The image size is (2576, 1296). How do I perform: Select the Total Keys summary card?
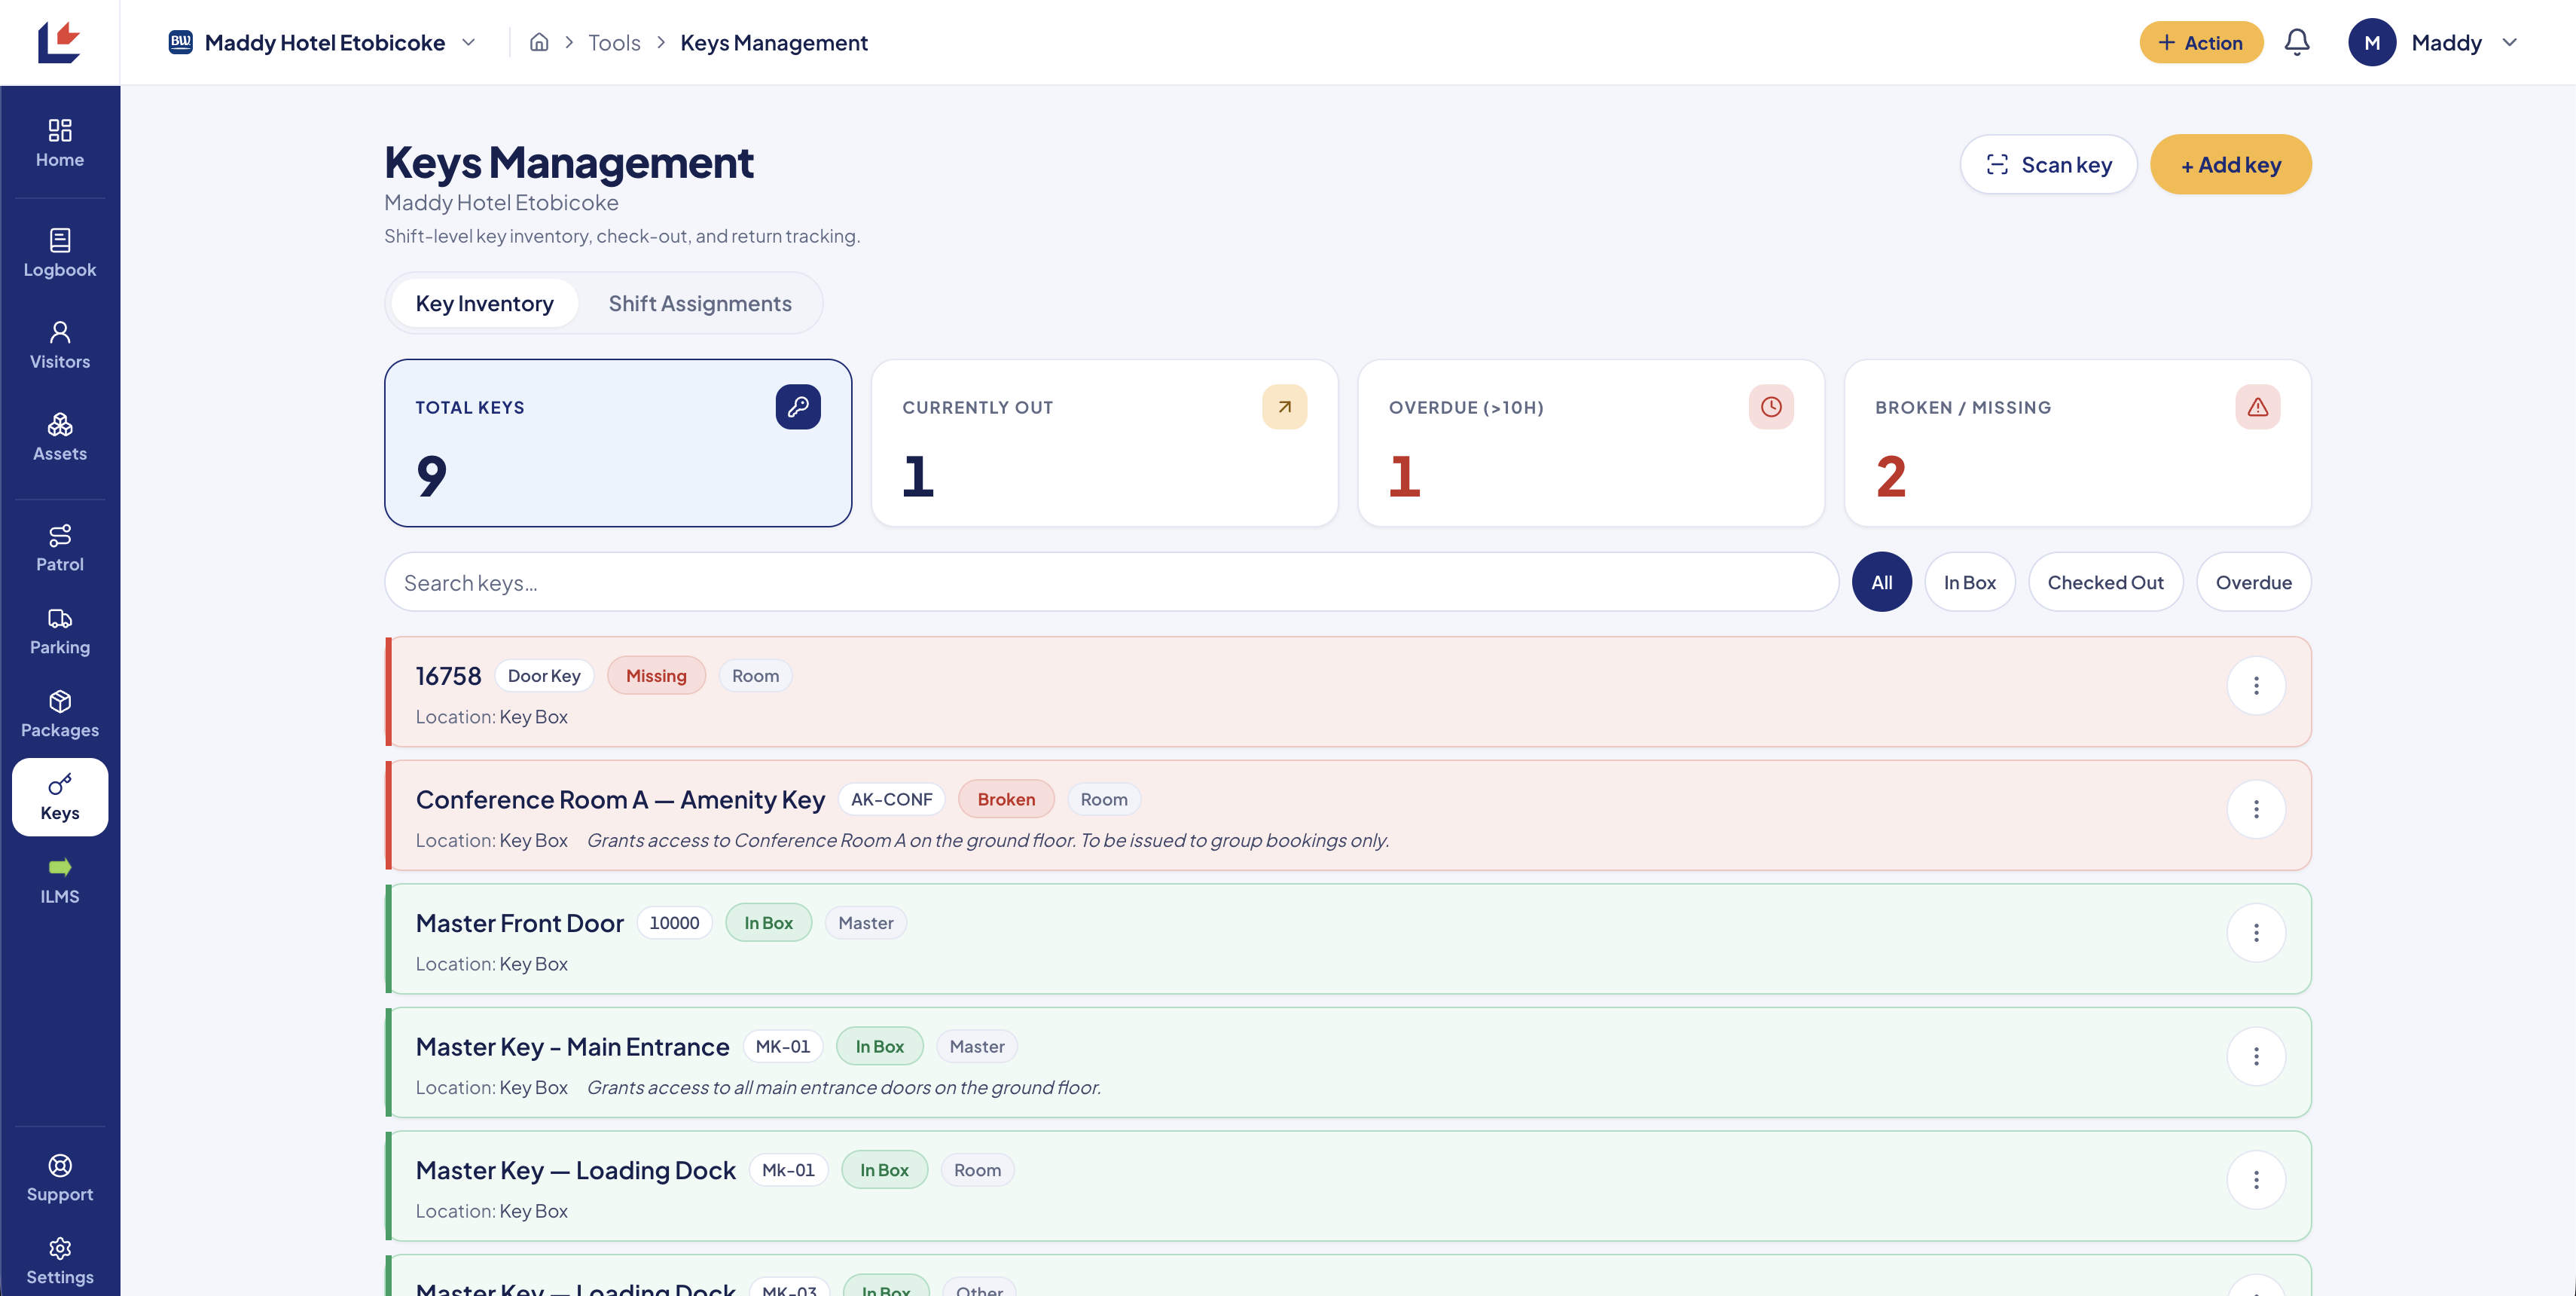pos(618,443)
